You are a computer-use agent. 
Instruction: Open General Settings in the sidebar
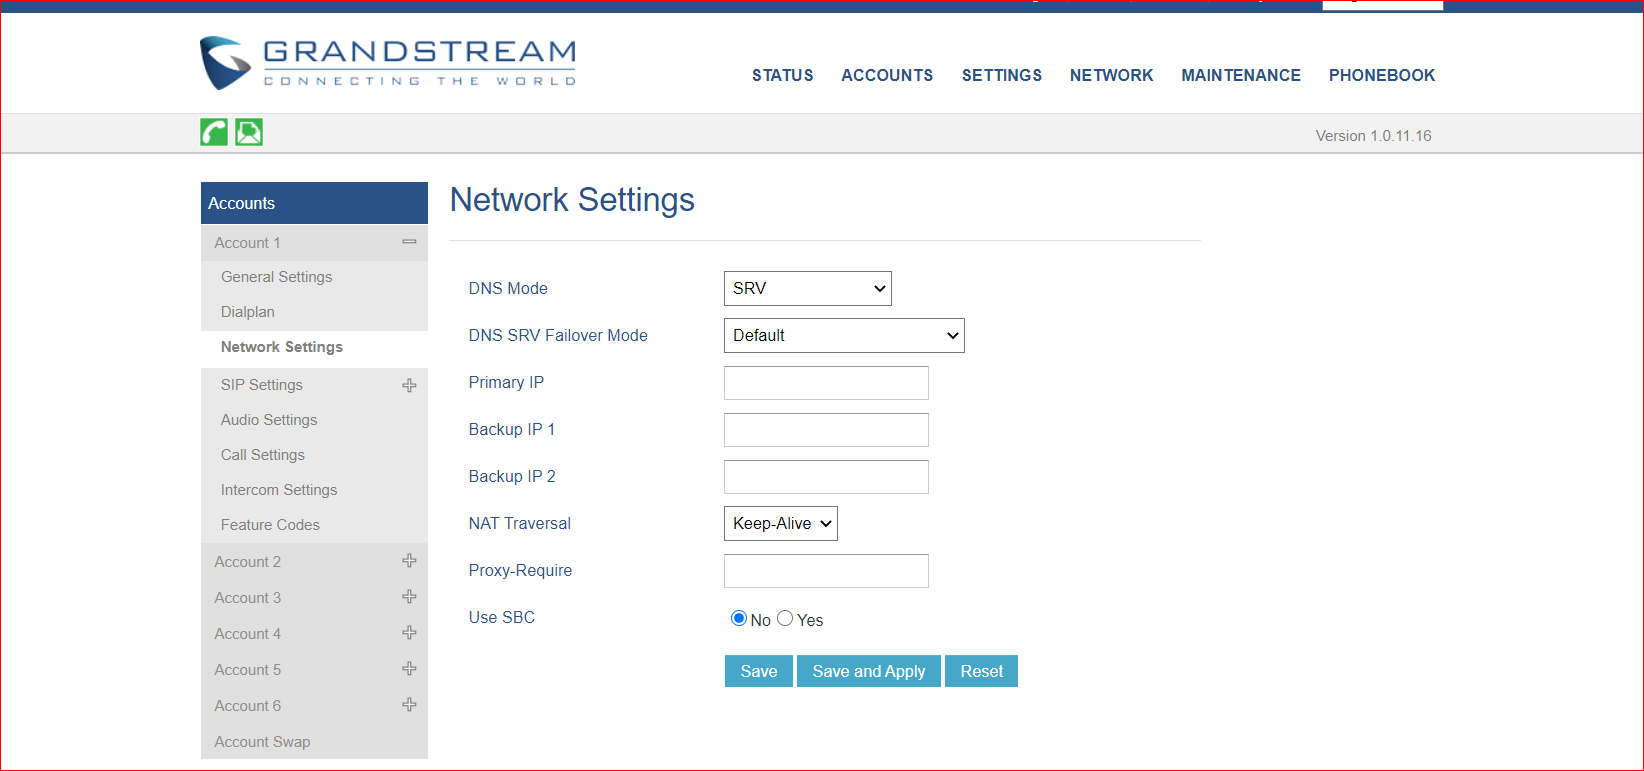point(277,277)
